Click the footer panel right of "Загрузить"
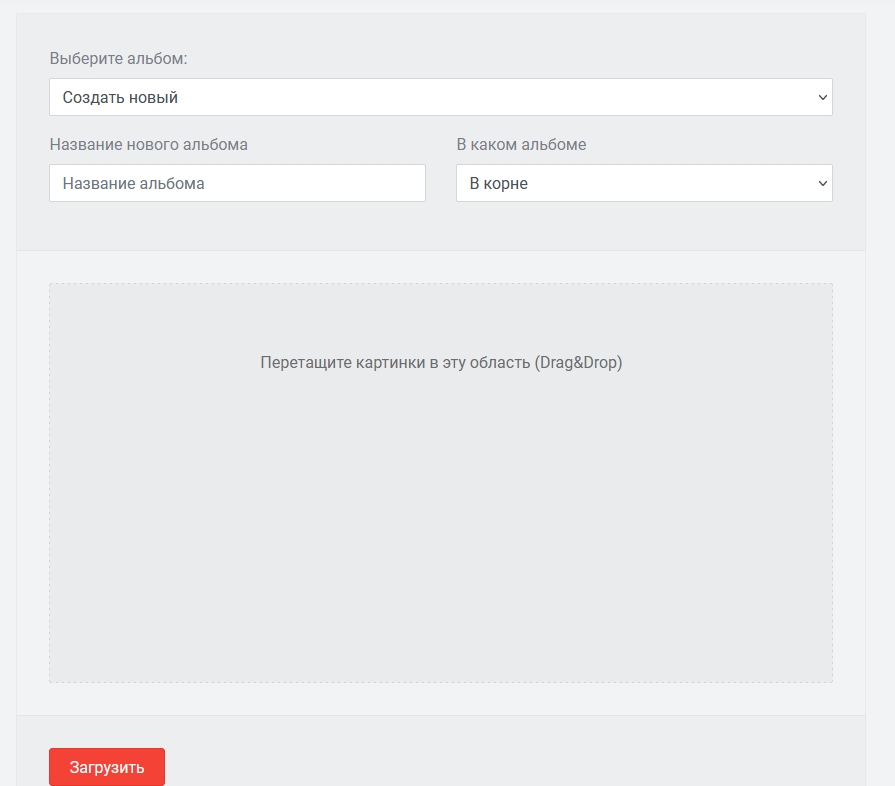Screen dimensions: 895x786 (x=500, y=760)
